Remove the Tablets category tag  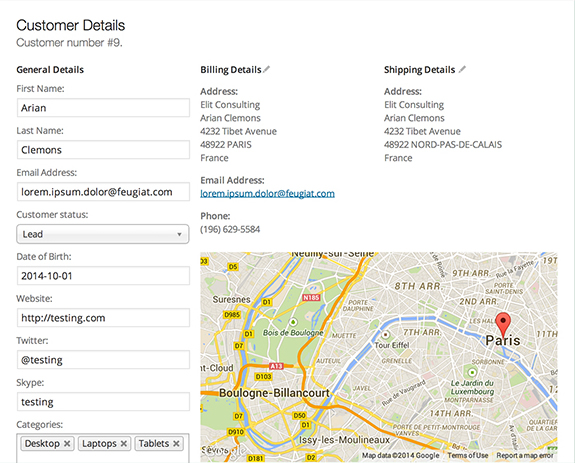coord(176,444)
